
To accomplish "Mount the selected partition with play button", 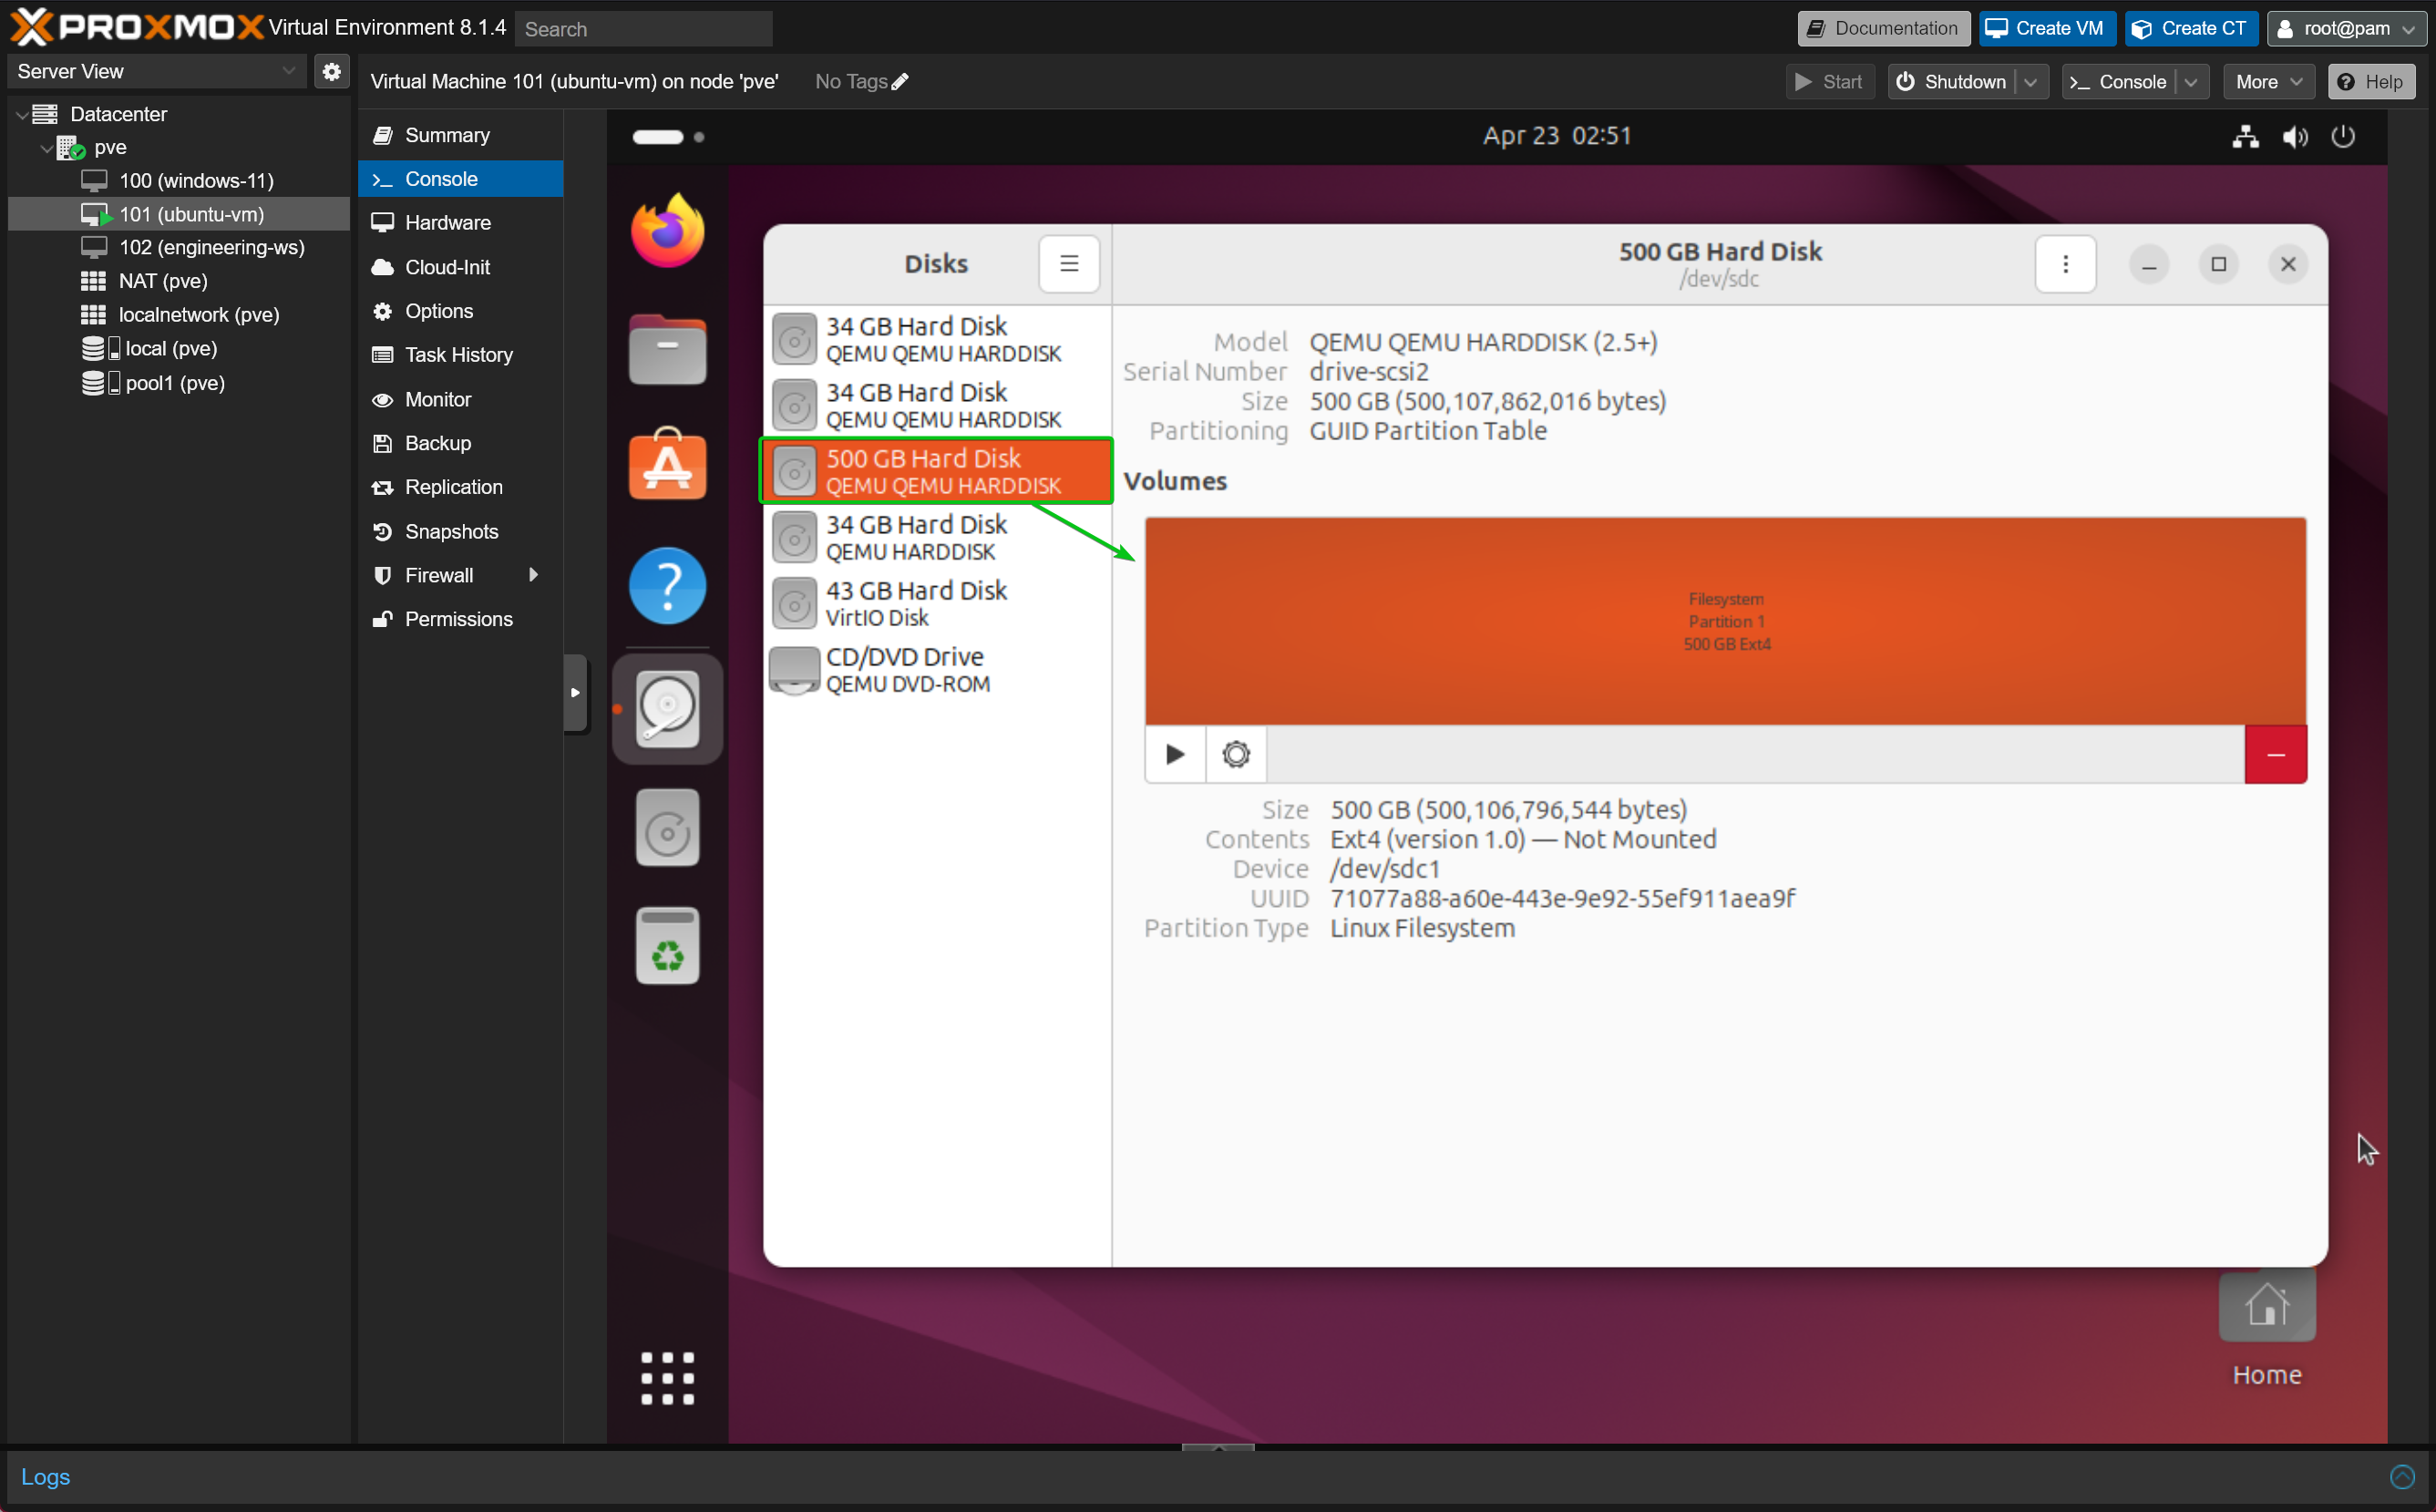I will [1175, 754].
